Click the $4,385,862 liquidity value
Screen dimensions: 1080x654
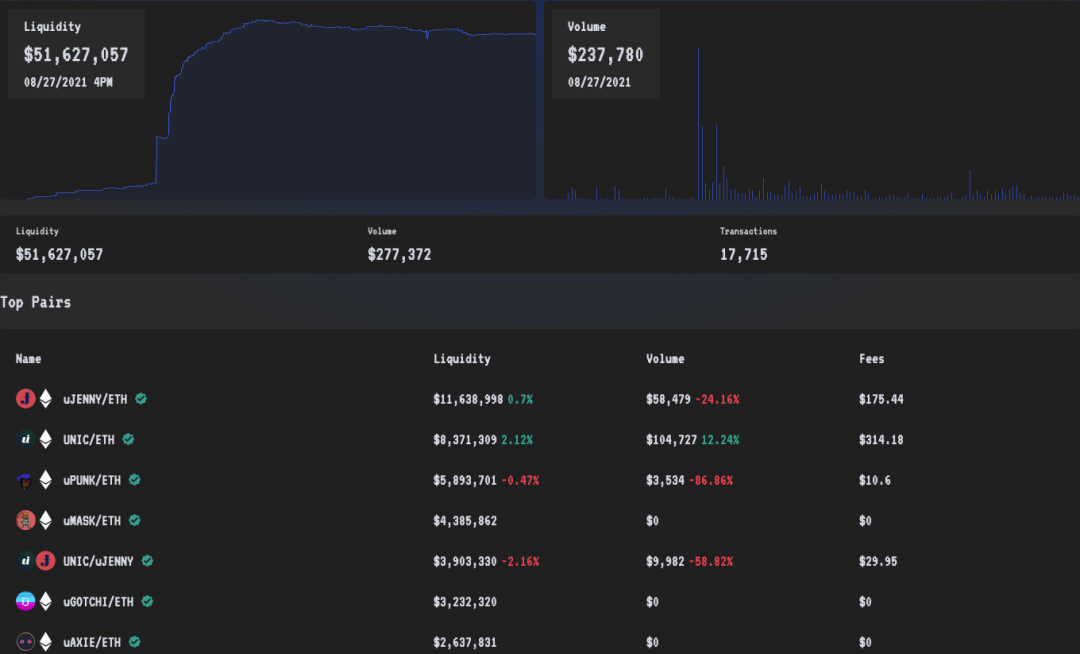465,521
